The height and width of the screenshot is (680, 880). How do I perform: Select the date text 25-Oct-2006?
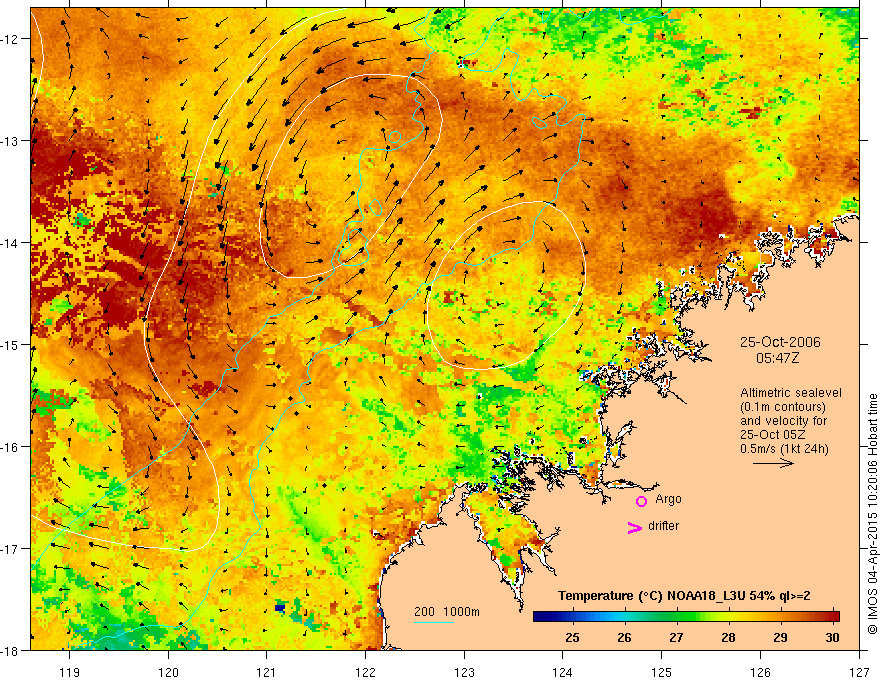coord(780,342)
